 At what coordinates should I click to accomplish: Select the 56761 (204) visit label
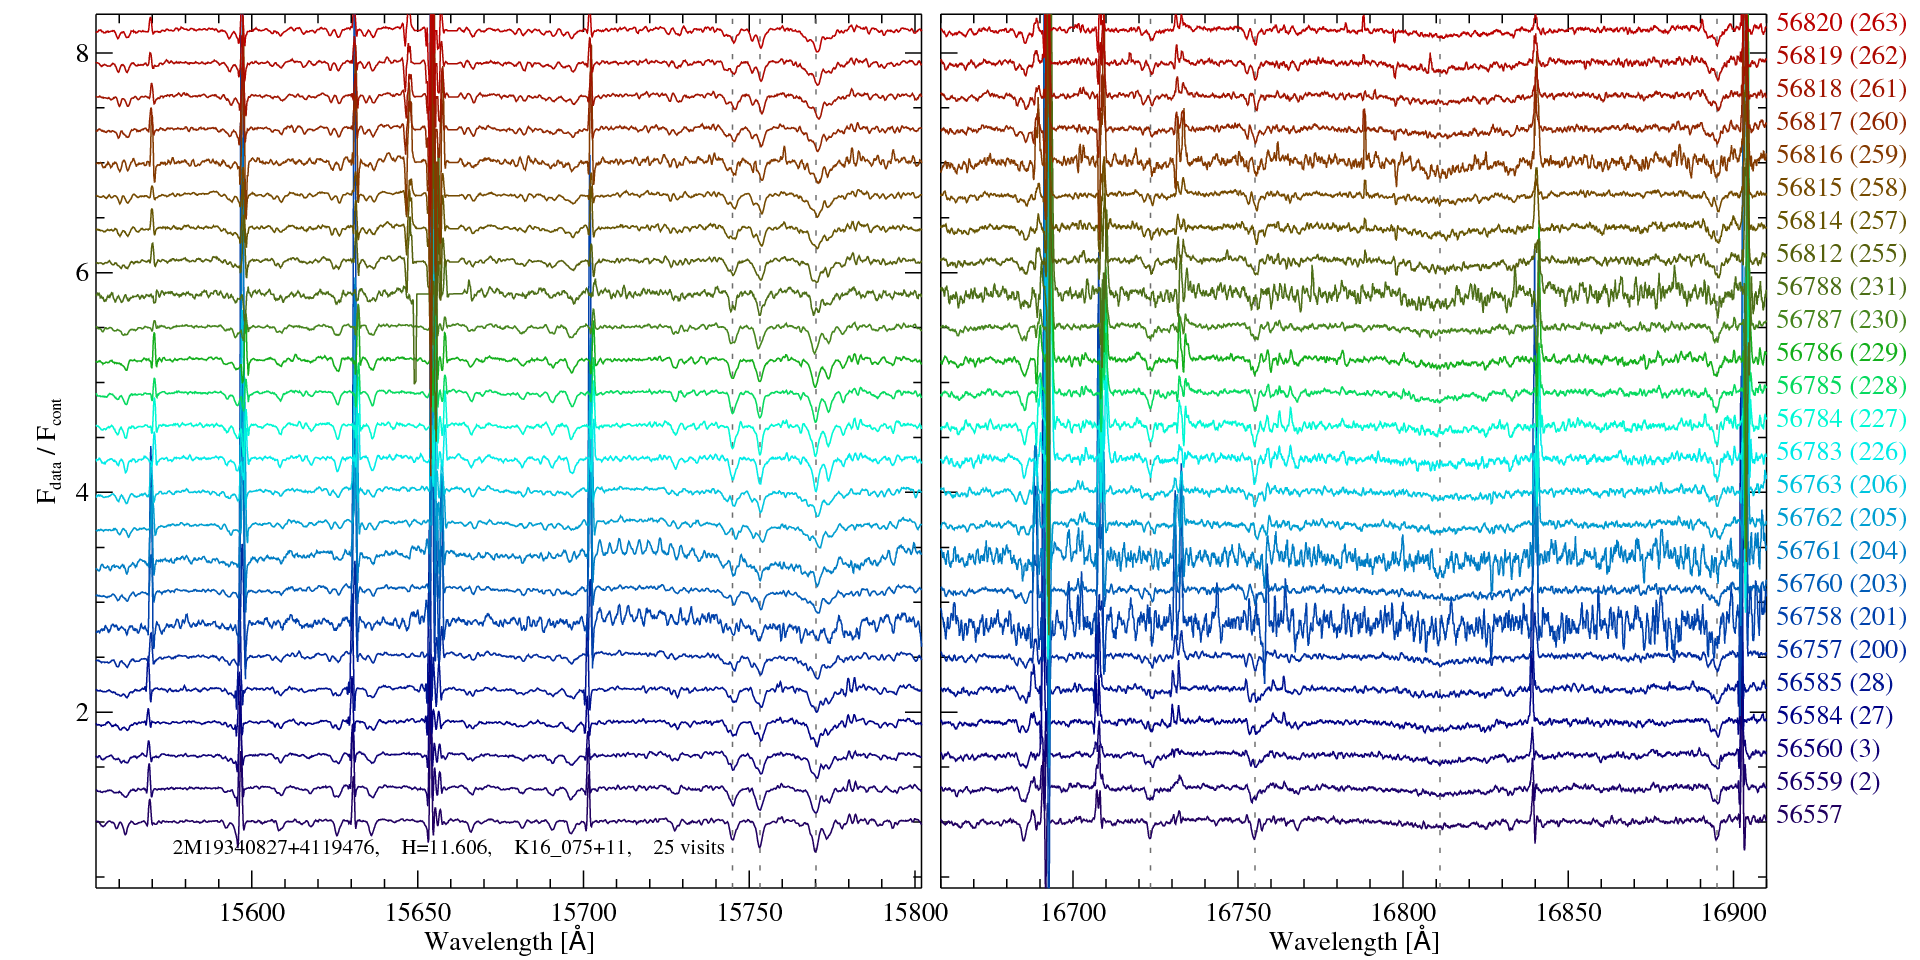1840,551
